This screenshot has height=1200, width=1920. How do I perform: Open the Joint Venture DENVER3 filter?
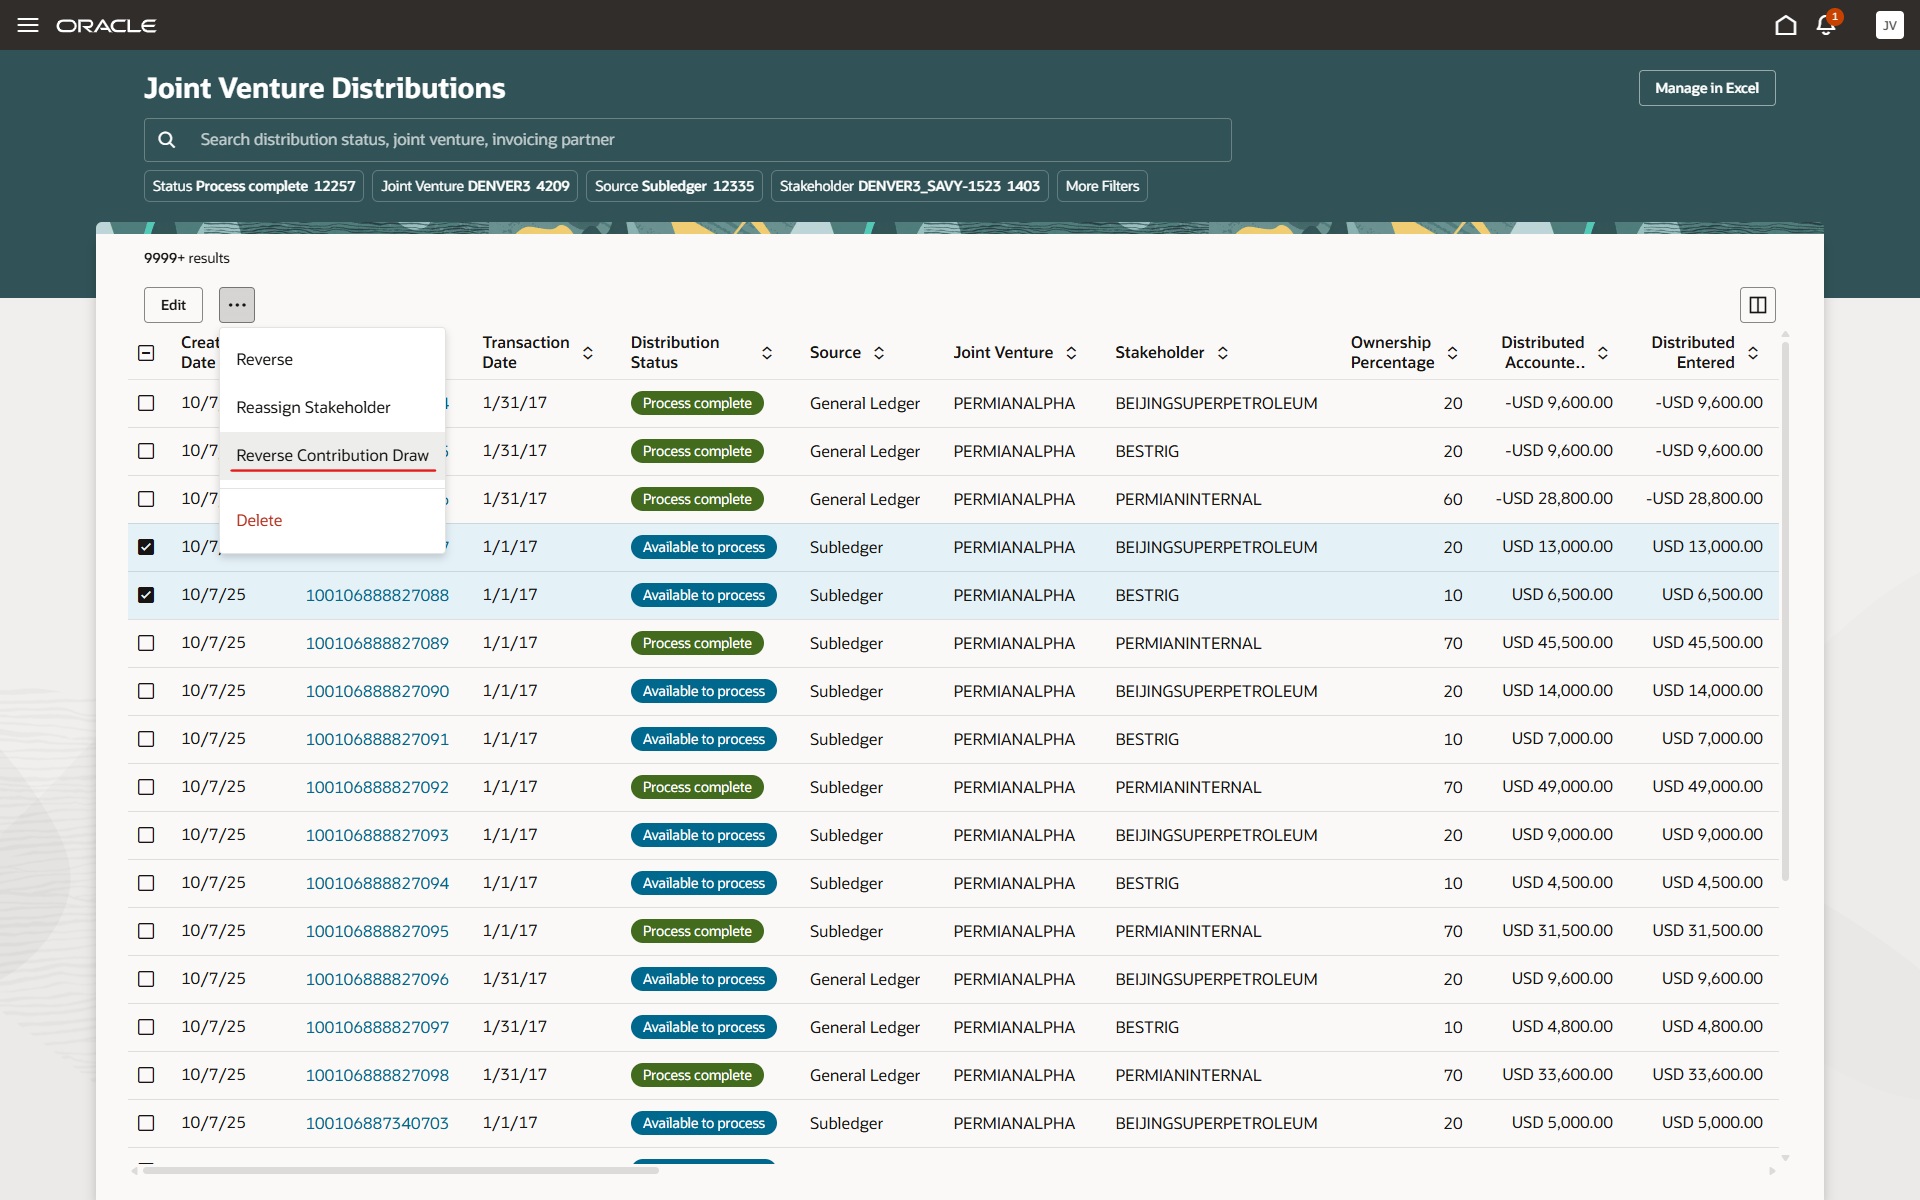[x=475, y=186]
